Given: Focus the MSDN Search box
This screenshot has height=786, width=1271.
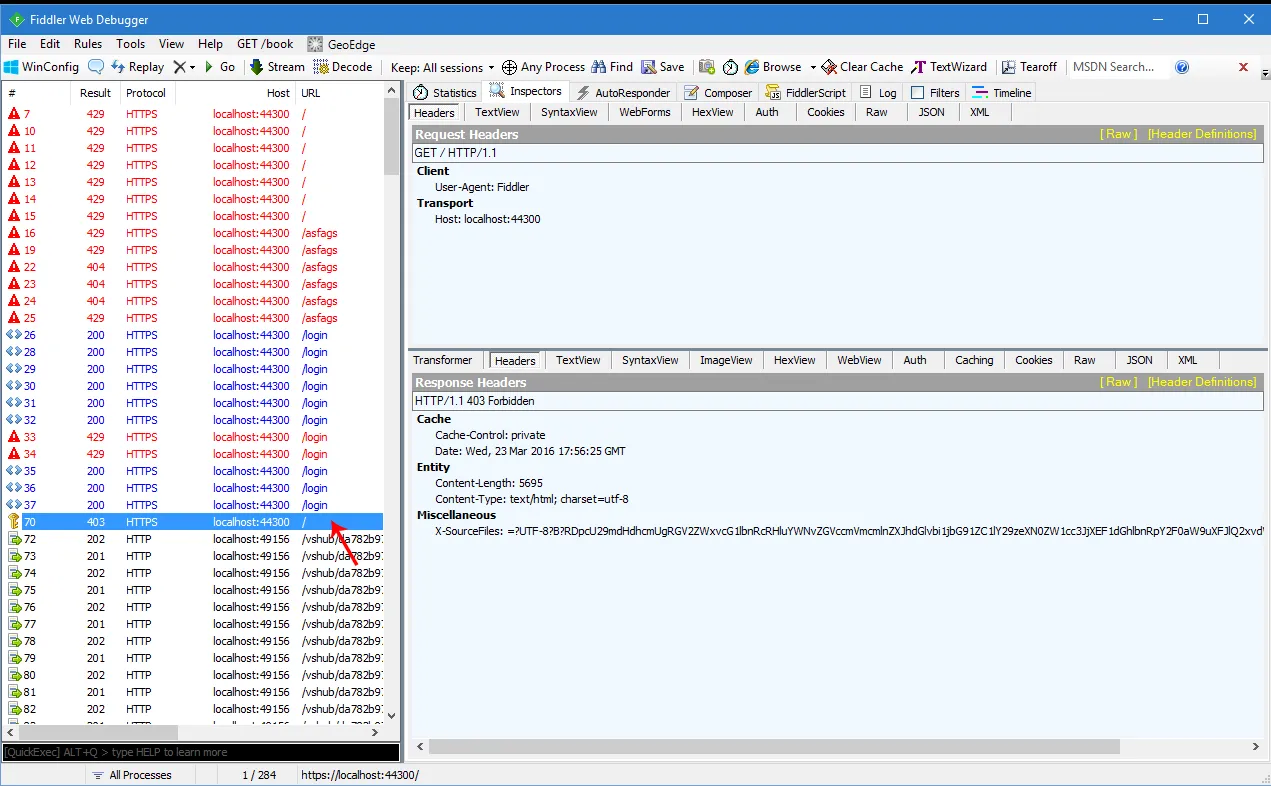Looking at the screenshot, I should (x=1118, y=67).
